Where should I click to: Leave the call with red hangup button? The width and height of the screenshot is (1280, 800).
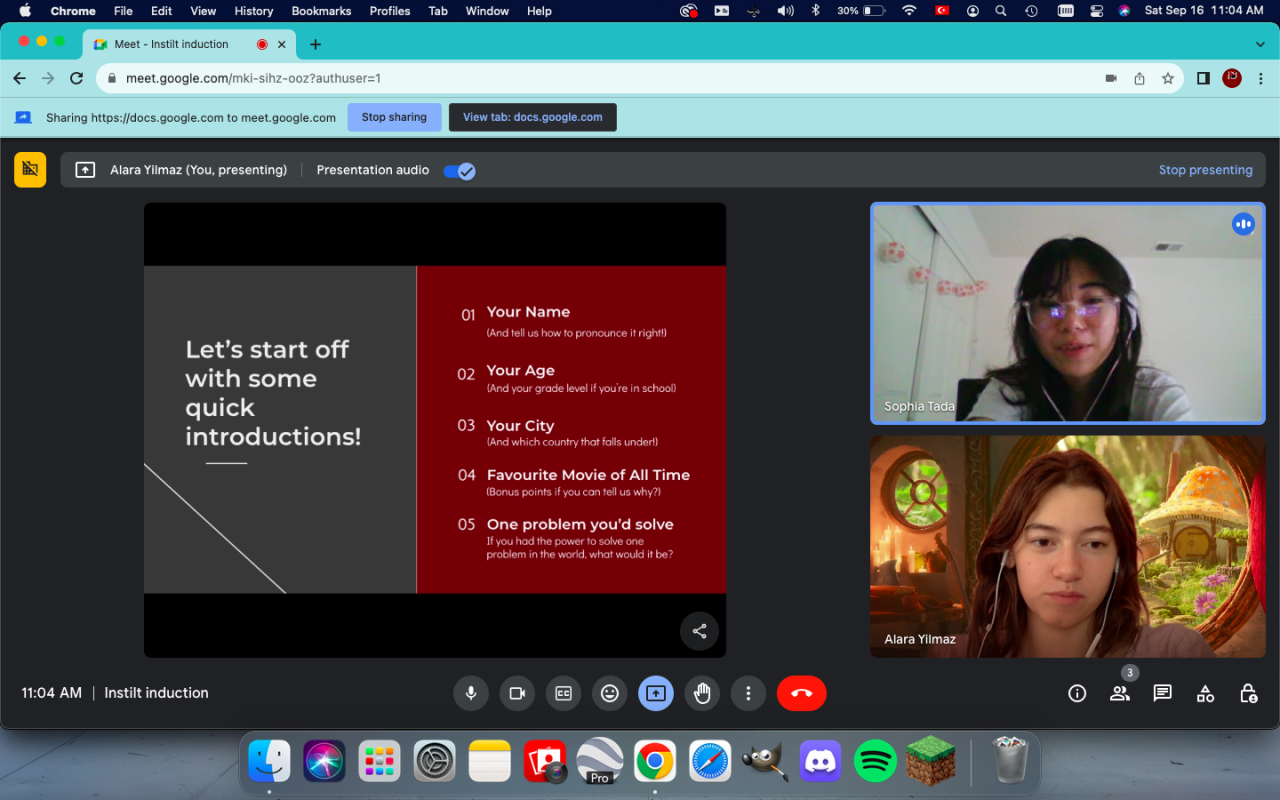point(801,693)
